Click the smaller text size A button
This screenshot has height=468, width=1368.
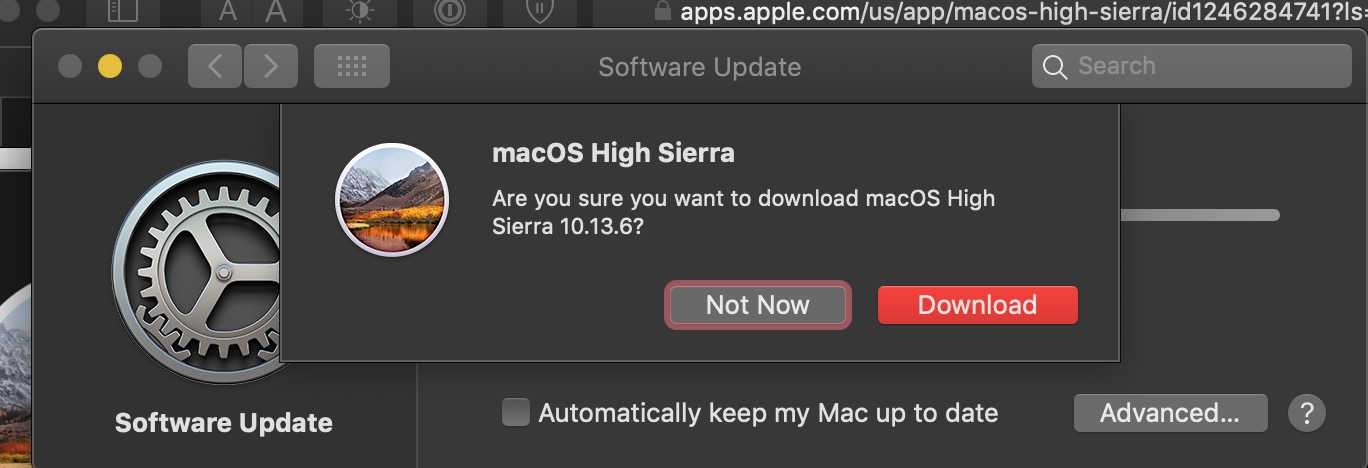coord(228,12)
